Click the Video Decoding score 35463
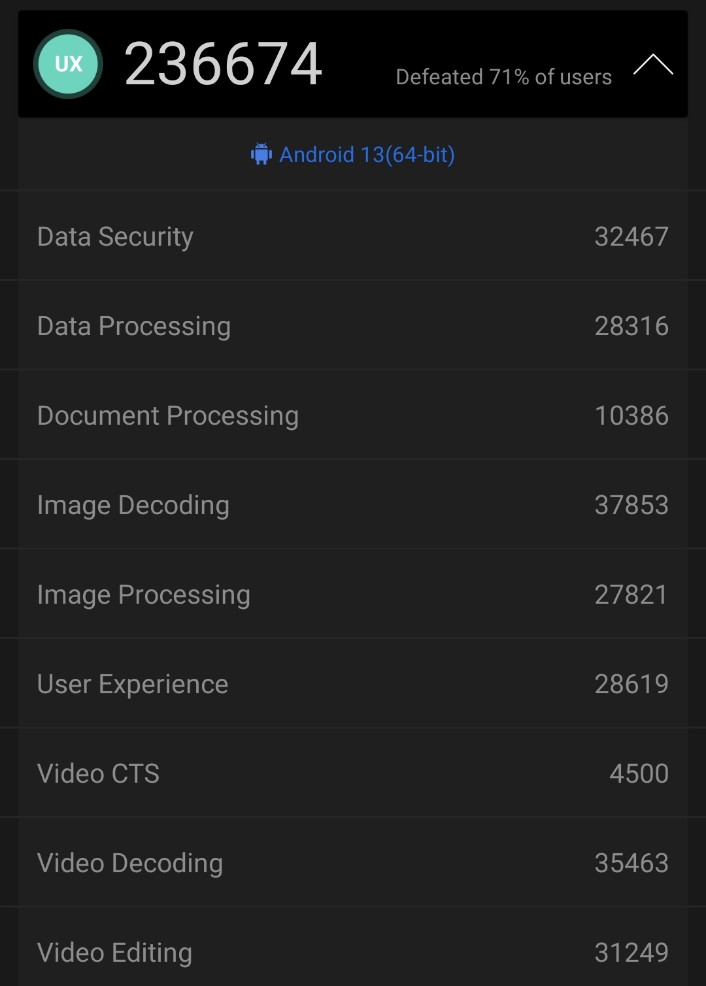 click(x=631, y=863)
